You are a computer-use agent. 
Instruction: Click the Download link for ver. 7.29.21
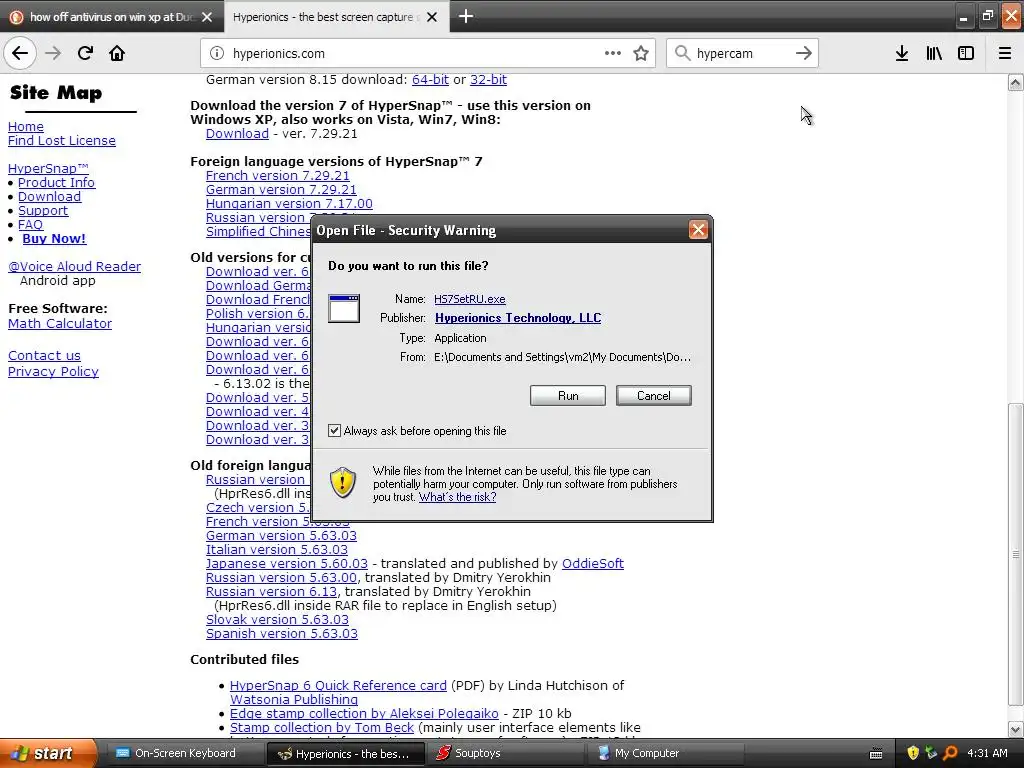point(237,133)
